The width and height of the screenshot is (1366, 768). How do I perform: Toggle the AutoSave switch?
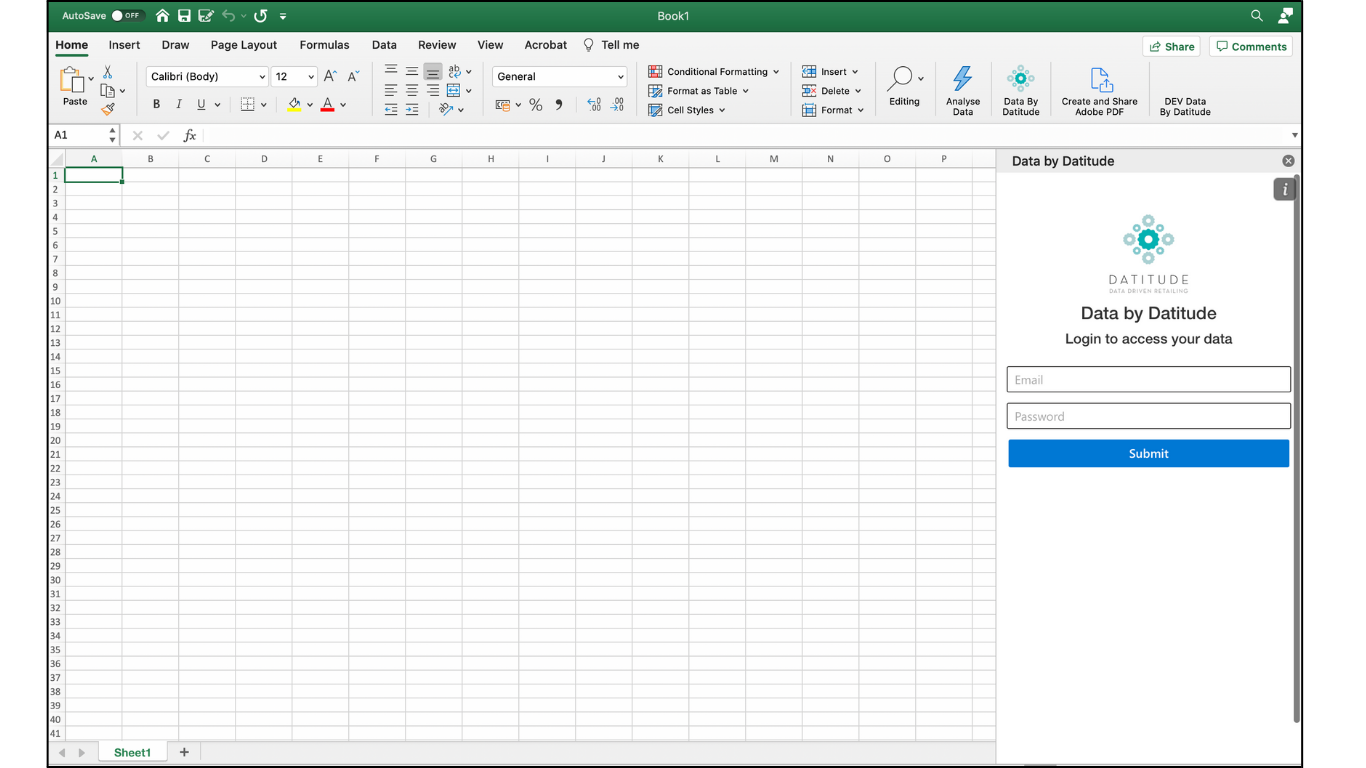coord(127,16)
